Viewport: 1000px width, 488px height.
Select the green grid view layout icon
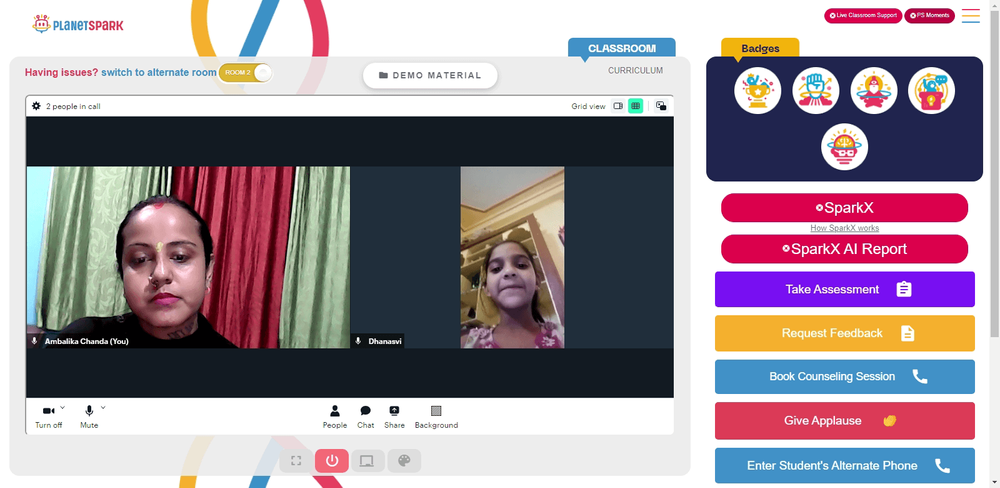tap(635, 106)
